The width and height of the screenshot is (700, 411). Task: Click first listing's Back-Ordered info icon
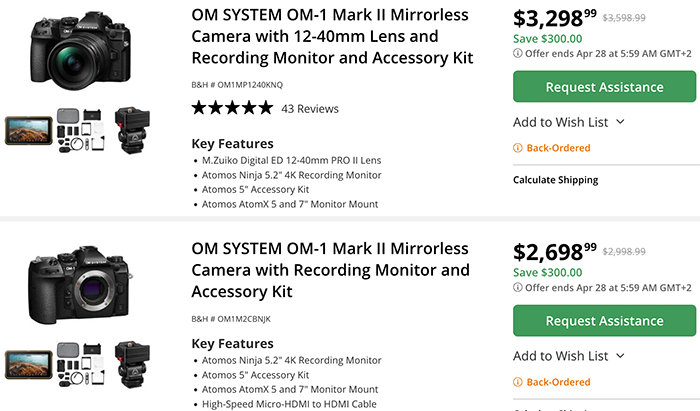coord(518,148)
